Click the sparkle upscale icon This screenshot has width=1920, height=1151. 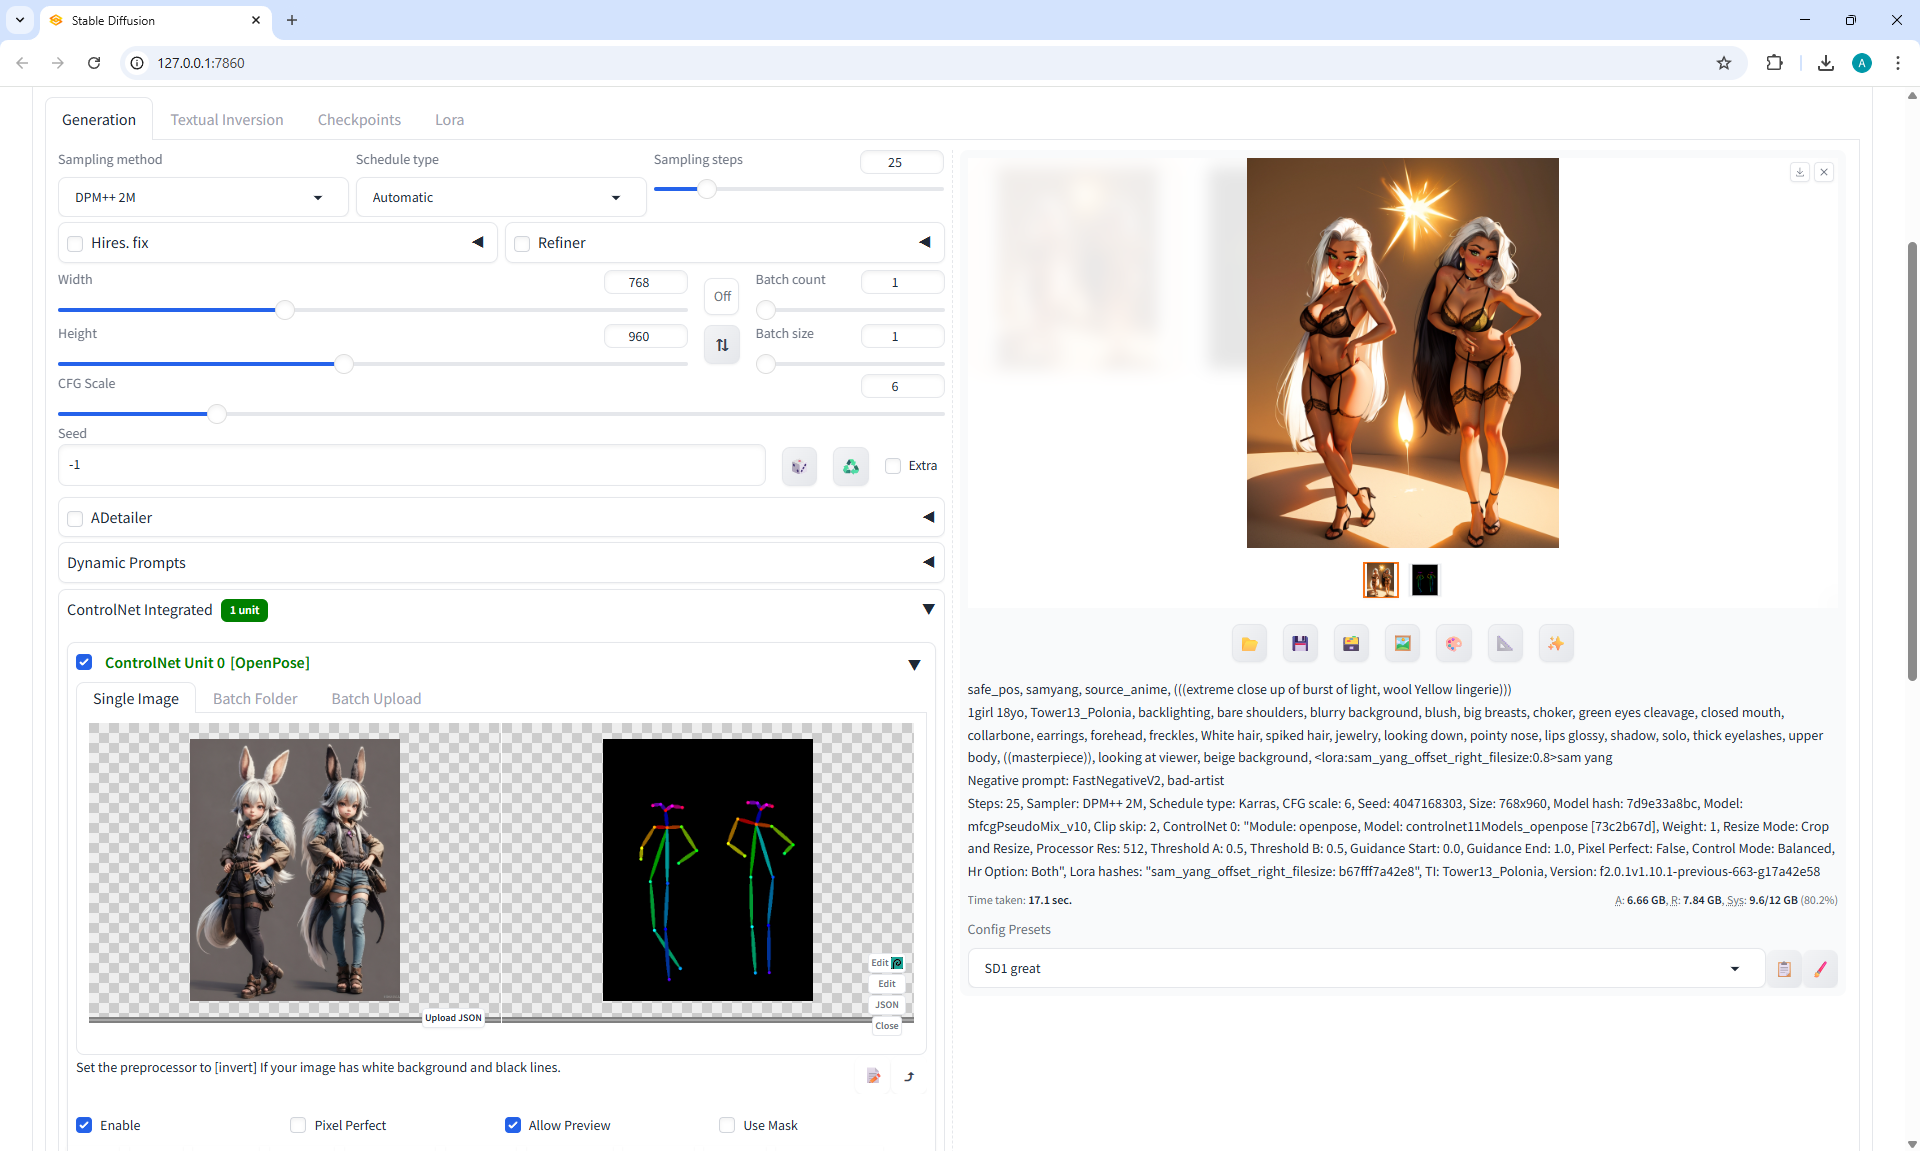[x=1555, y=644]
